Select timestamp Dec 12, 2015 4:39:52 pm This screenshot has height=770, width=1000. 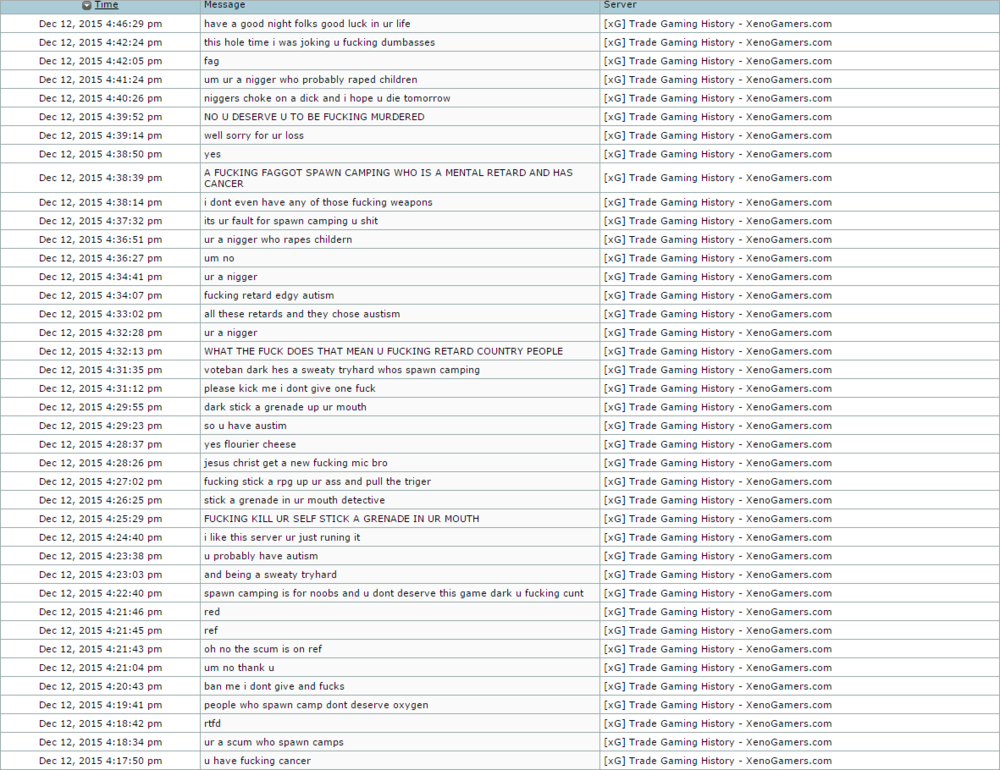coord(100,117)
